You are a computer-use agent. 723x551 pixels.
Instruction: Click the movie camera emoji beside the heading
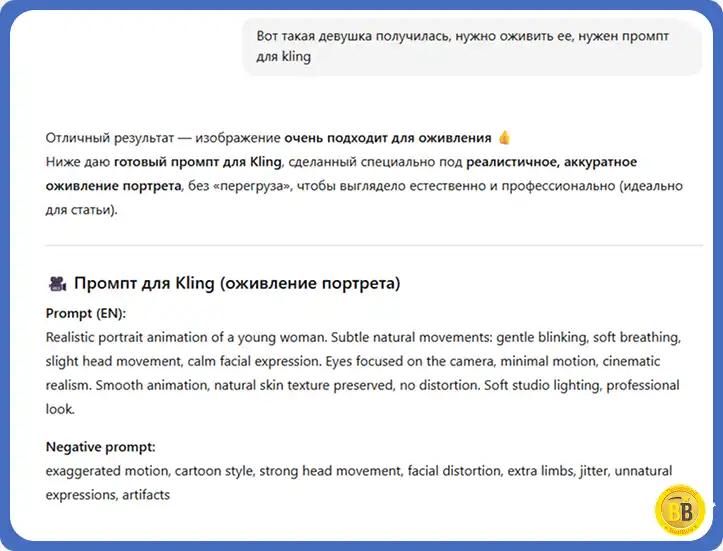tap(57, 284)
